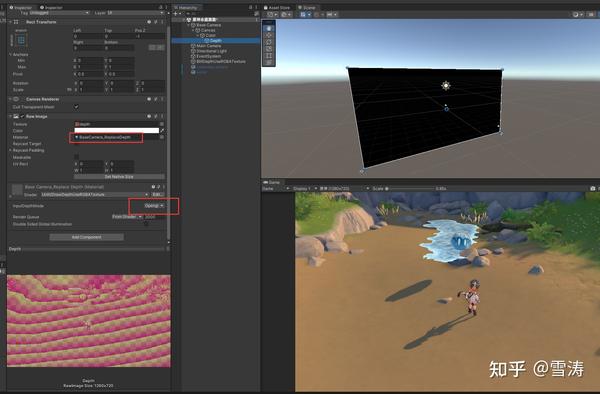Toggle Cull Transparent Mesh checkbox
600x394 pixels.
click(x=76, y=107)
